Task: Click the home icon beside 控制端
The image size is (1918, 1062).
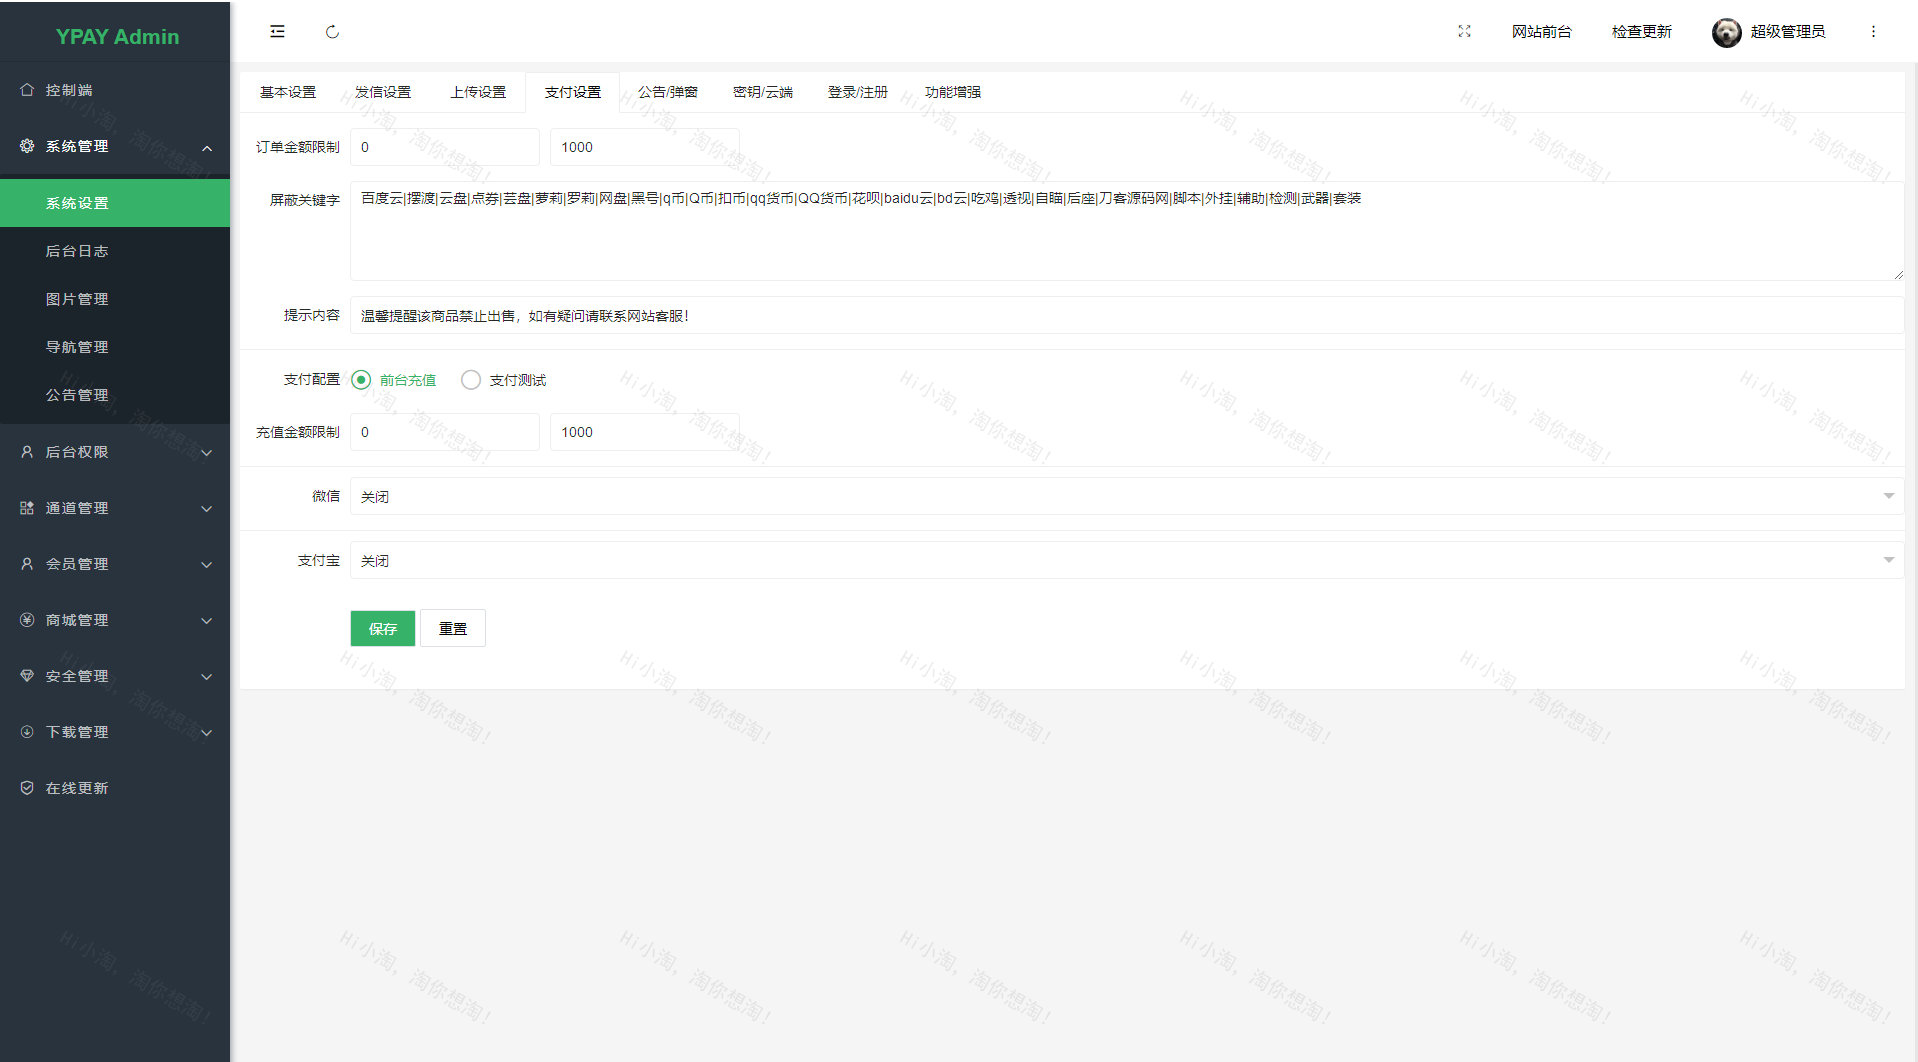Action: click(x=27, y=90)
